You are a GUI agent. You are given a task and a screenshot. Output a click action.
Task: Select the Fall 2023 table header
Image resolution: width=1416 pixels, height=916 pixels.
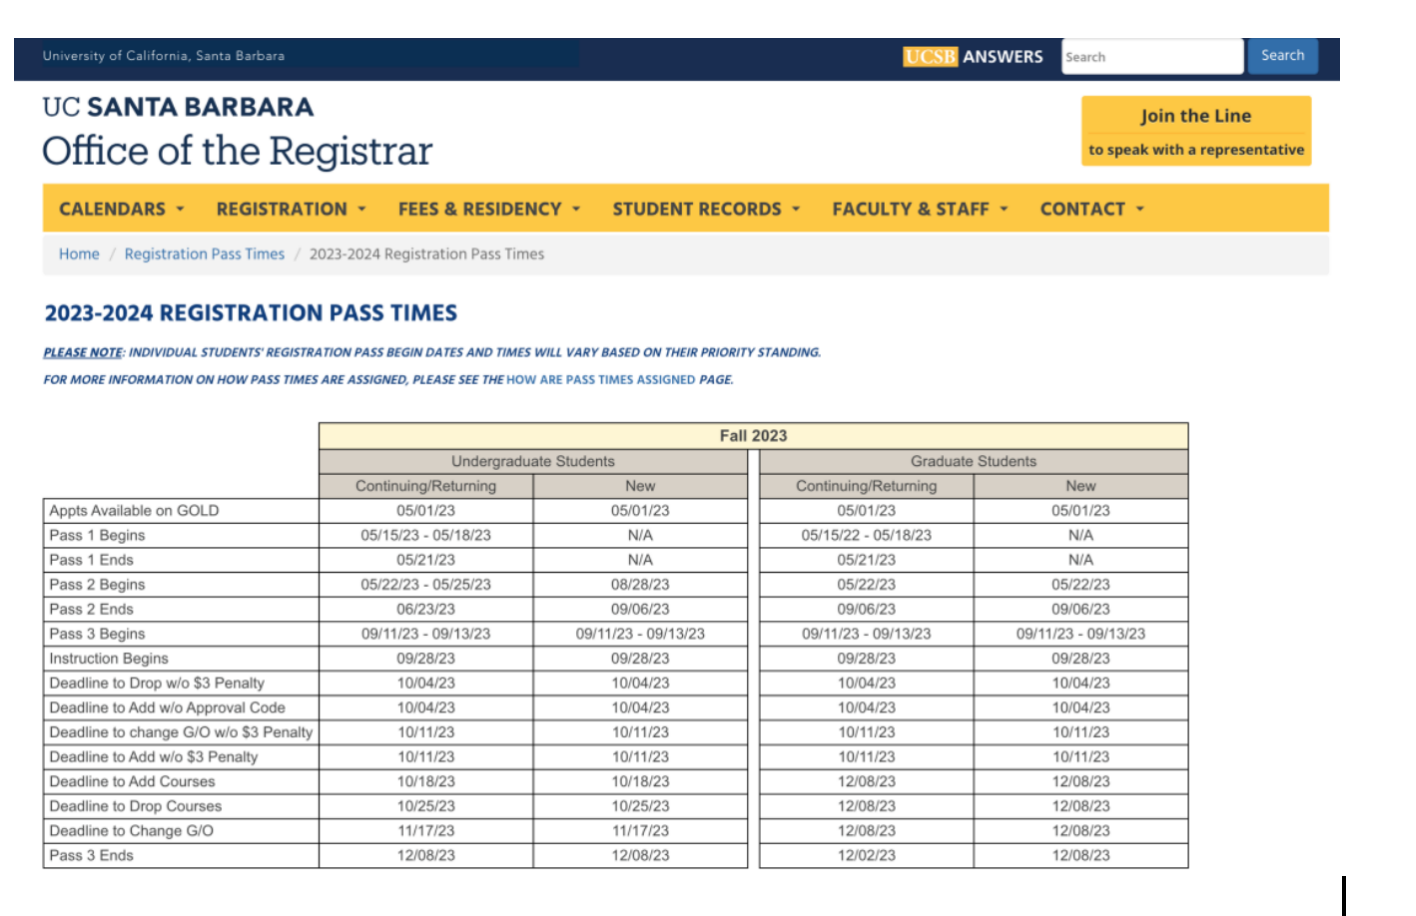coord(753,436)
